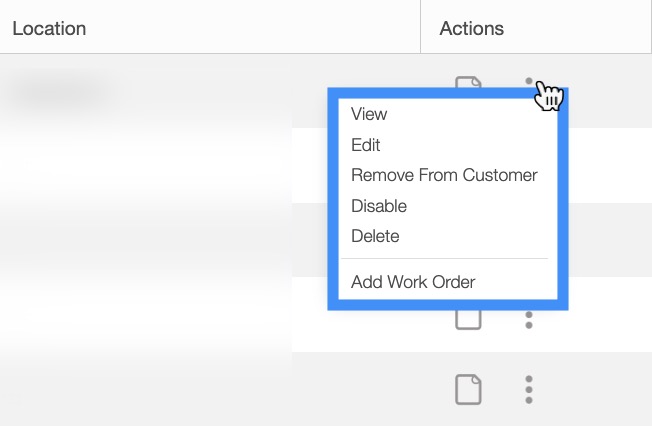The image size is (652, 426).
Task: Click Delete in the actions menu
Action: coord(375,236)
